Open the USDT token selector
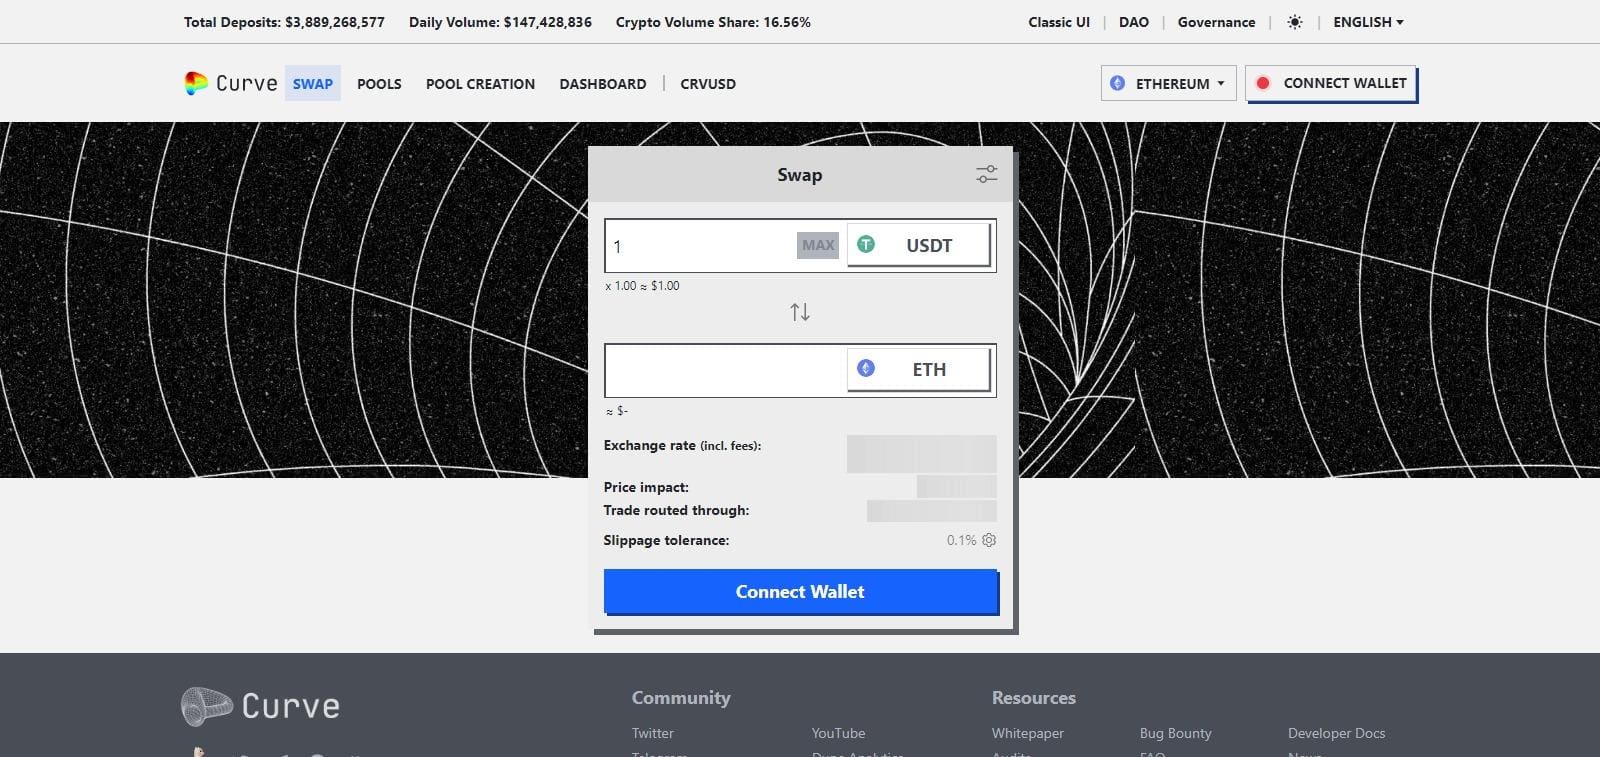 tap(919, 245)
